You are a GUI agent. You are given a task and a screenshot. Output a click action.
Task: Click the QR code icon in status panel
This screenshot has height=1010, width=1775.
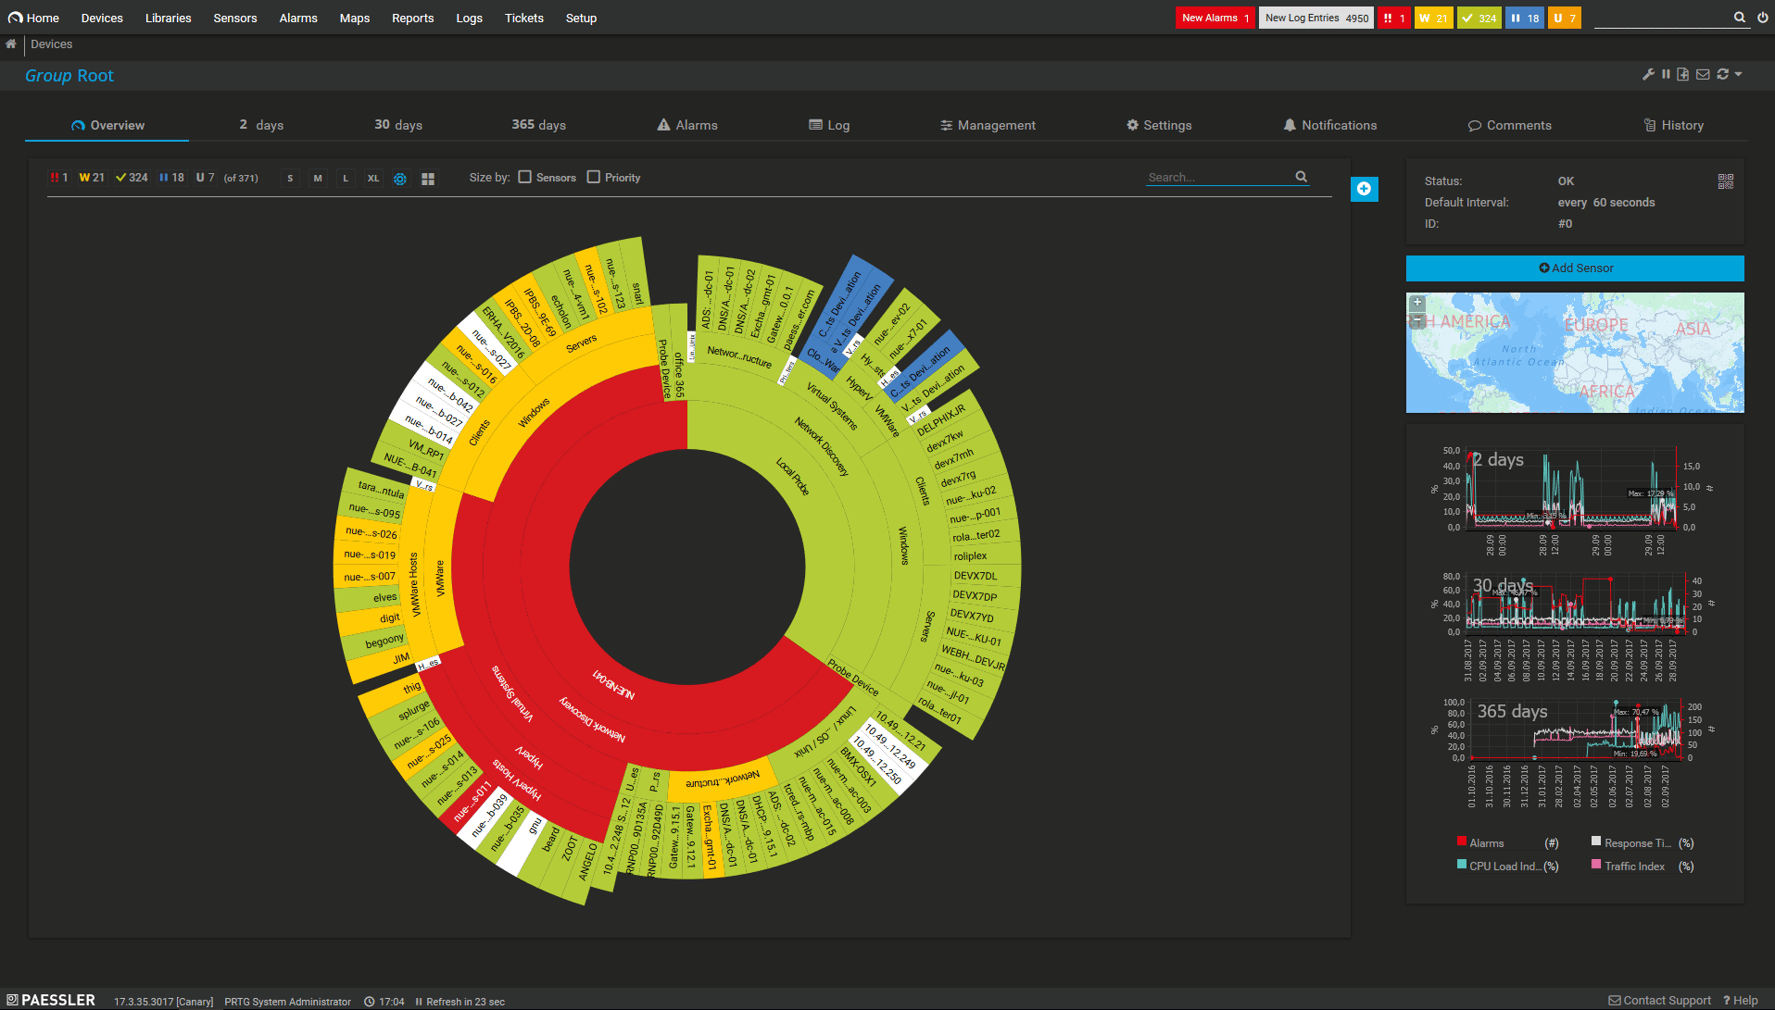[x=1726, y=180]
